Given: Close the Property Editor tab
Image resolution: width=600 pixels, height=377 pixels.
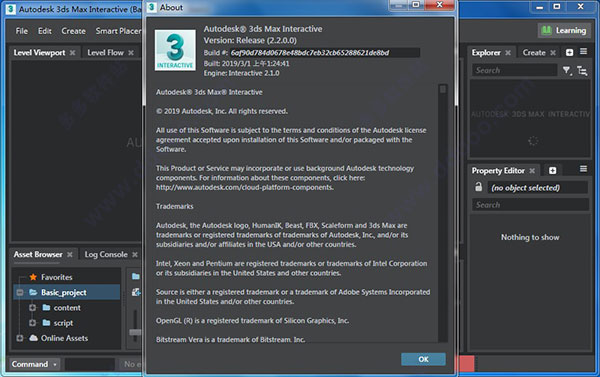Looking at the screenshot, I should [532, 171].
